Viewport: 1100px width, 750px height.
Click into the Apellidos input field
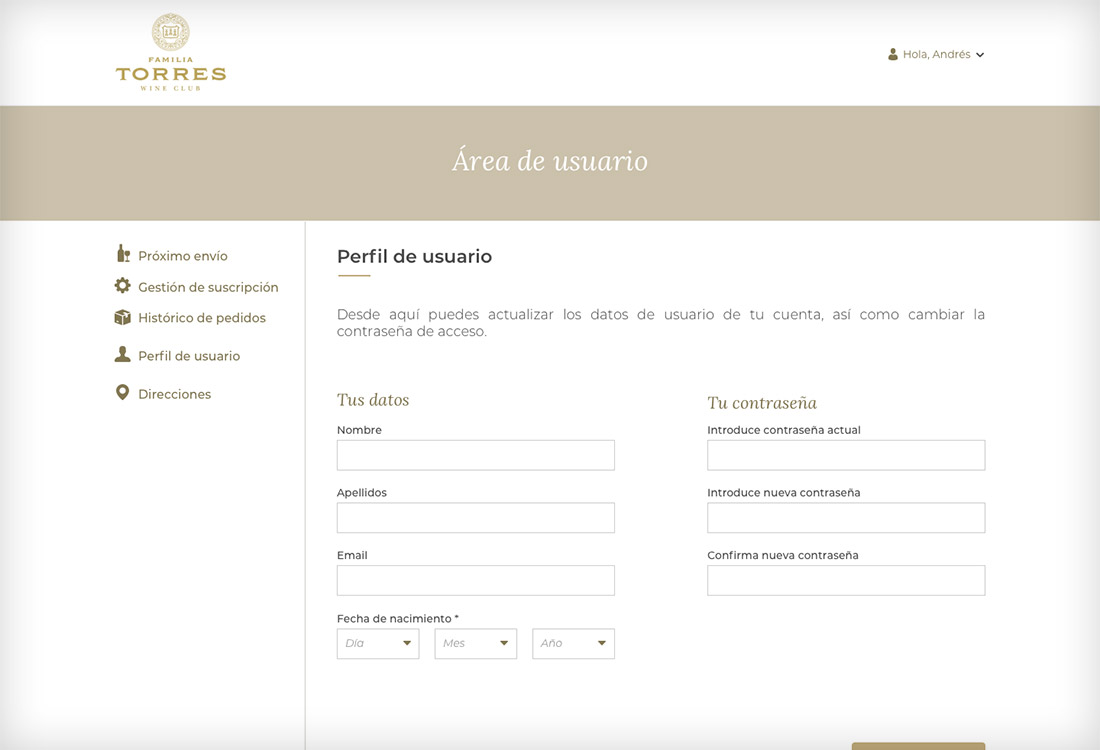point(475,518)
